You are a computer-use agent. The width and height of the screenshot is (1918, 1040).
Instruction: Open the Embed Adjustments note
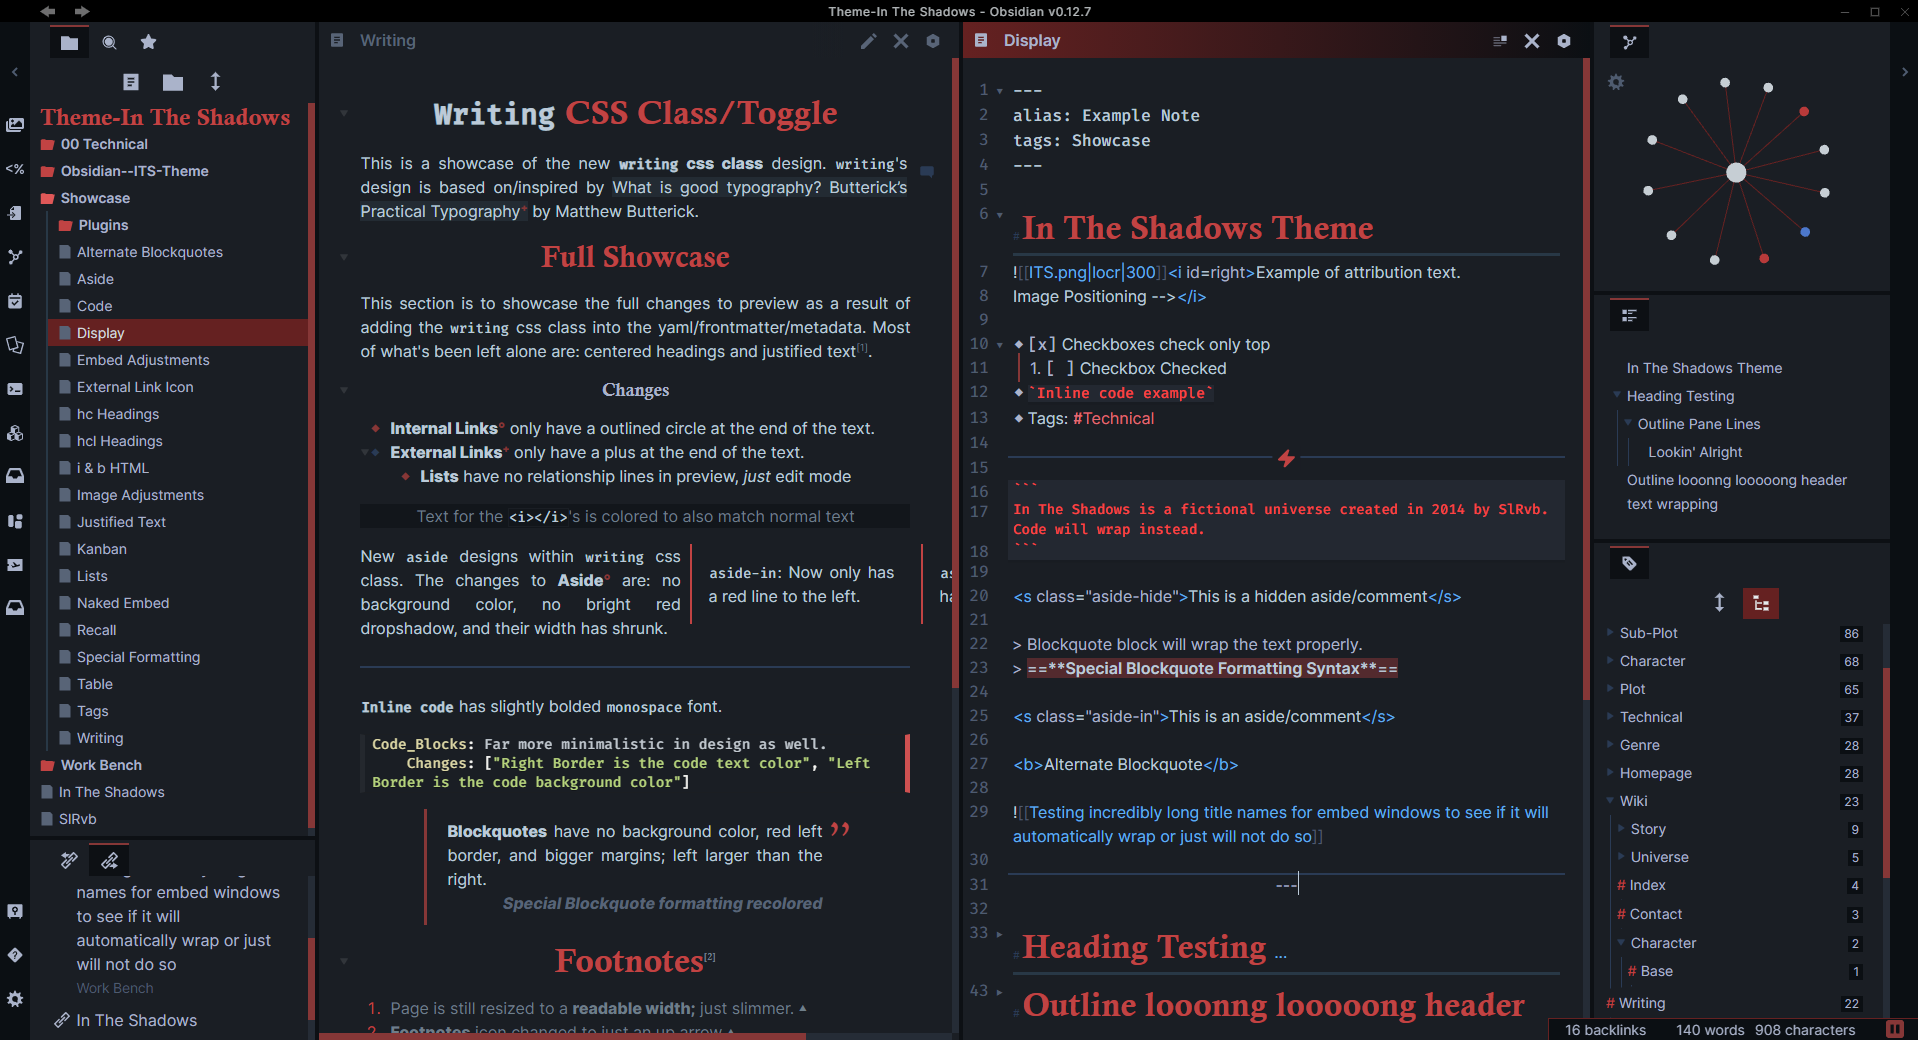(x=143, y=360)
